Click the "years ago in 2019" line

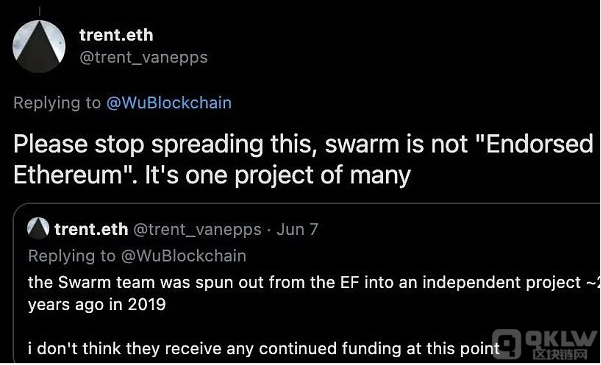(97, 304)
